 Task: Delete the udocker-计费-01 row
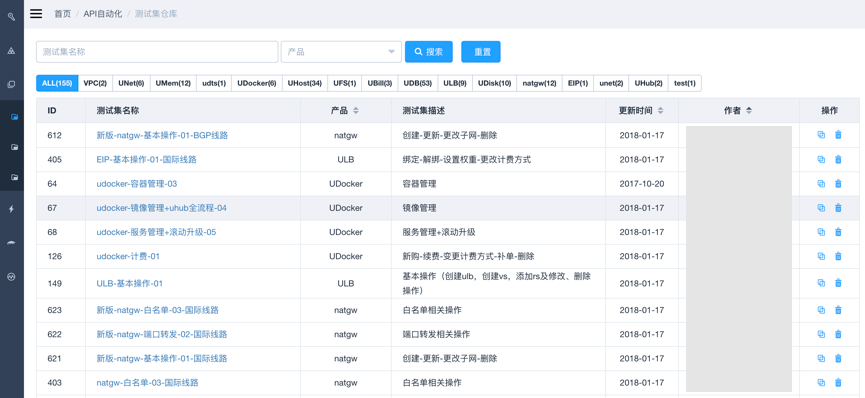838,257
